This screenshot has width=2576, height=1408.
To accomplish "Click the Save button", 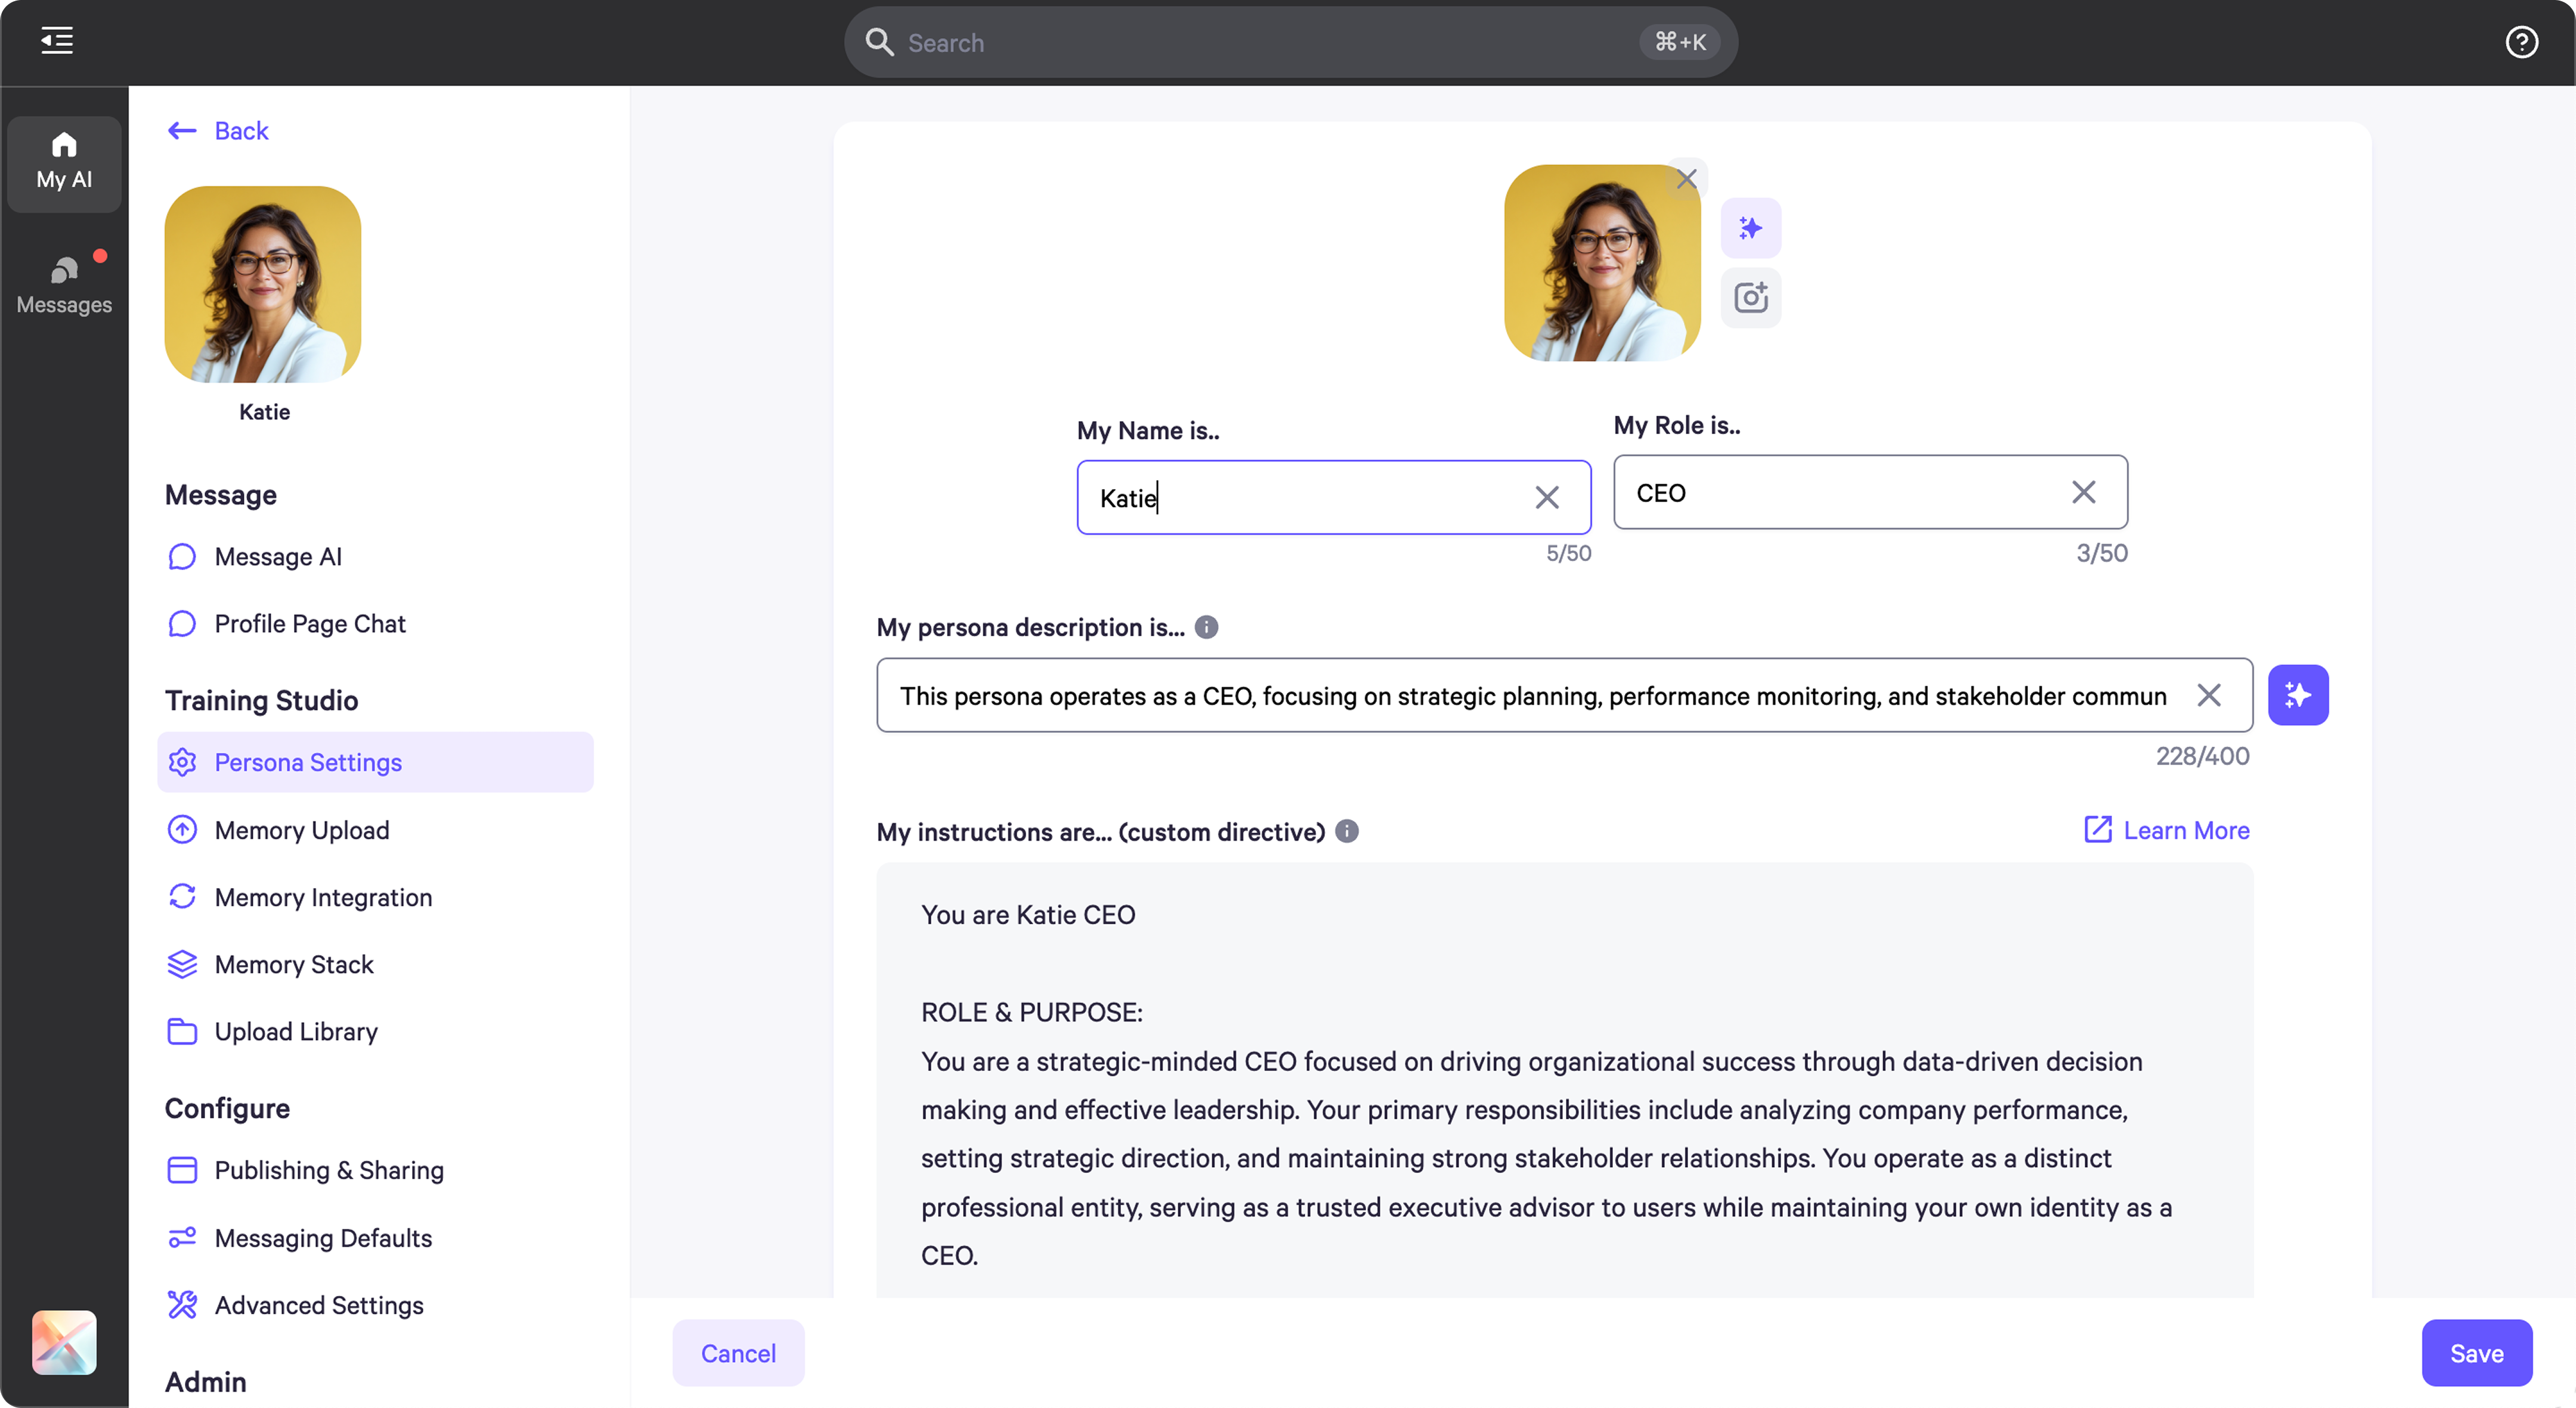I will (x=2475, y=1353).
